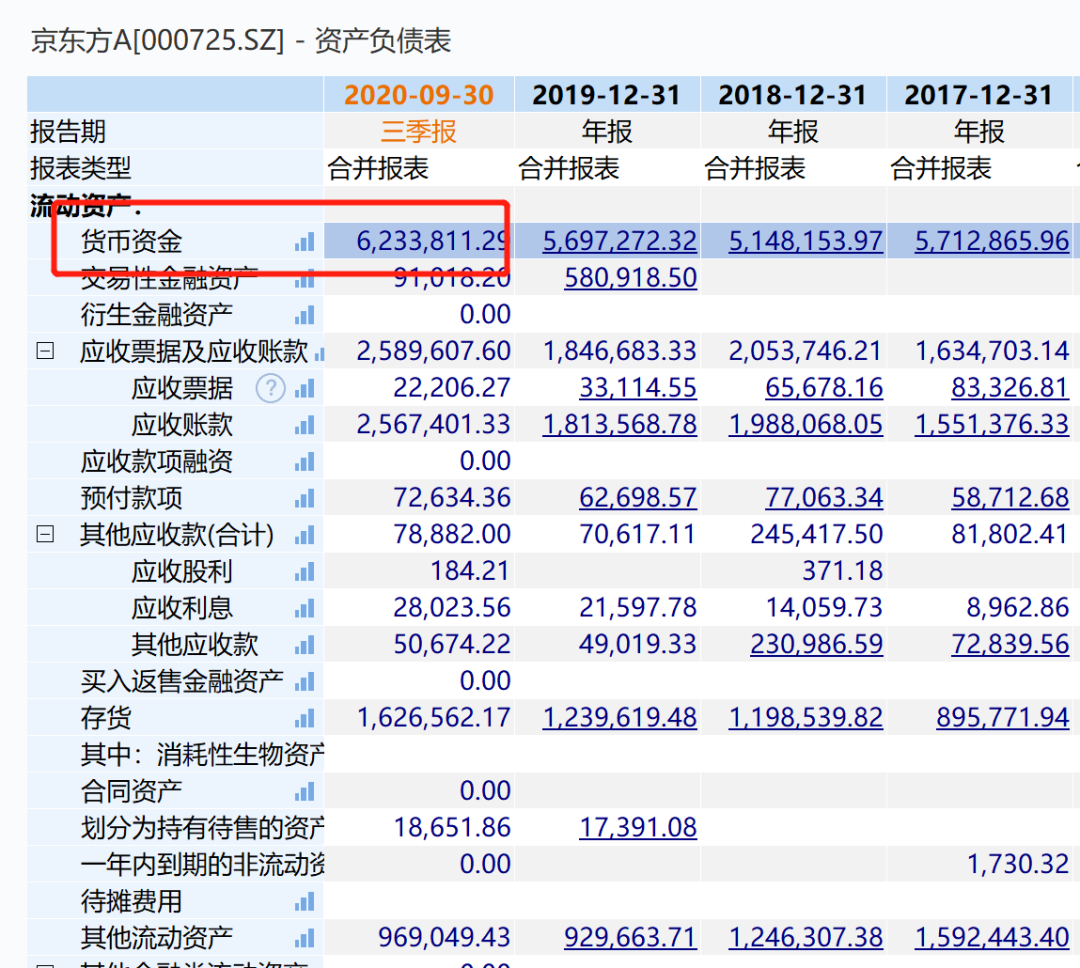The image size is (1080, 968).
Task: Select the 2020-09-30 column header
Action: 419,95
